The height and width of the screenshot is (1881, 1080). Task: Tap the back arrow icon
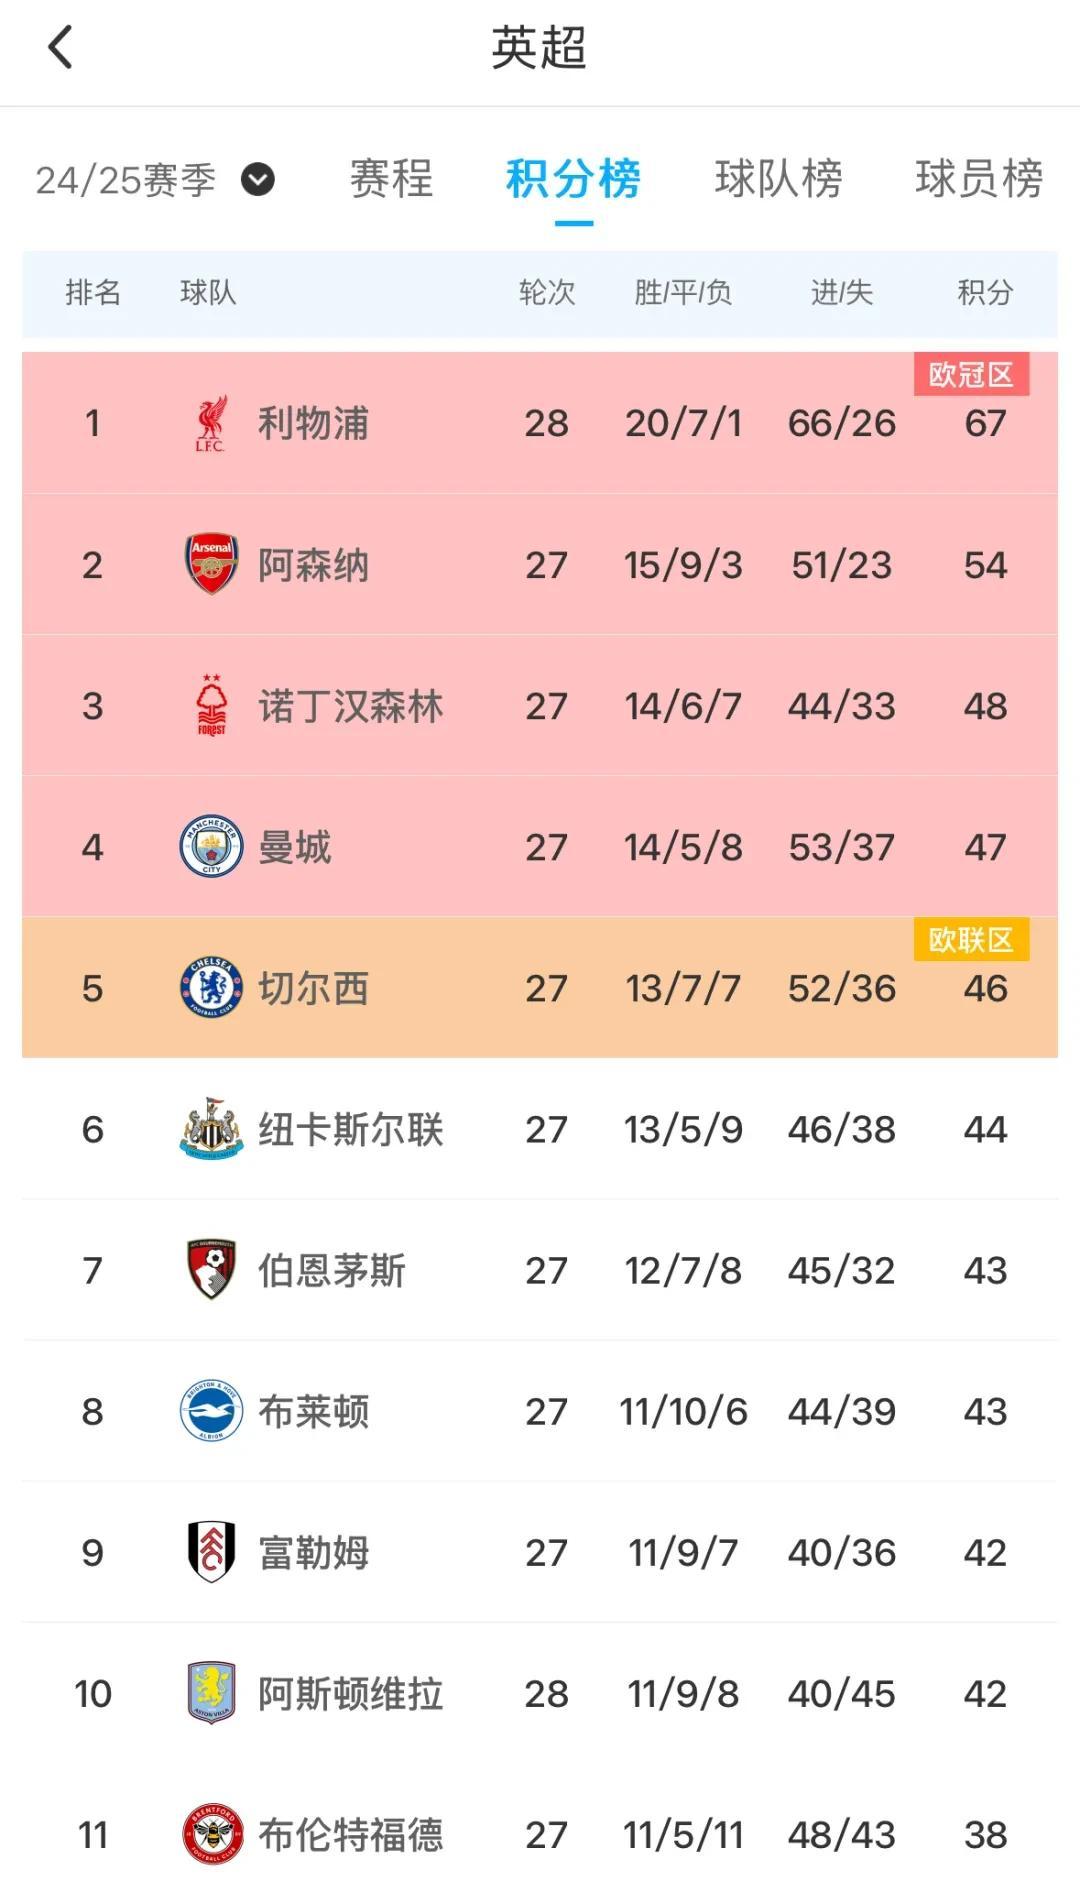61,47
